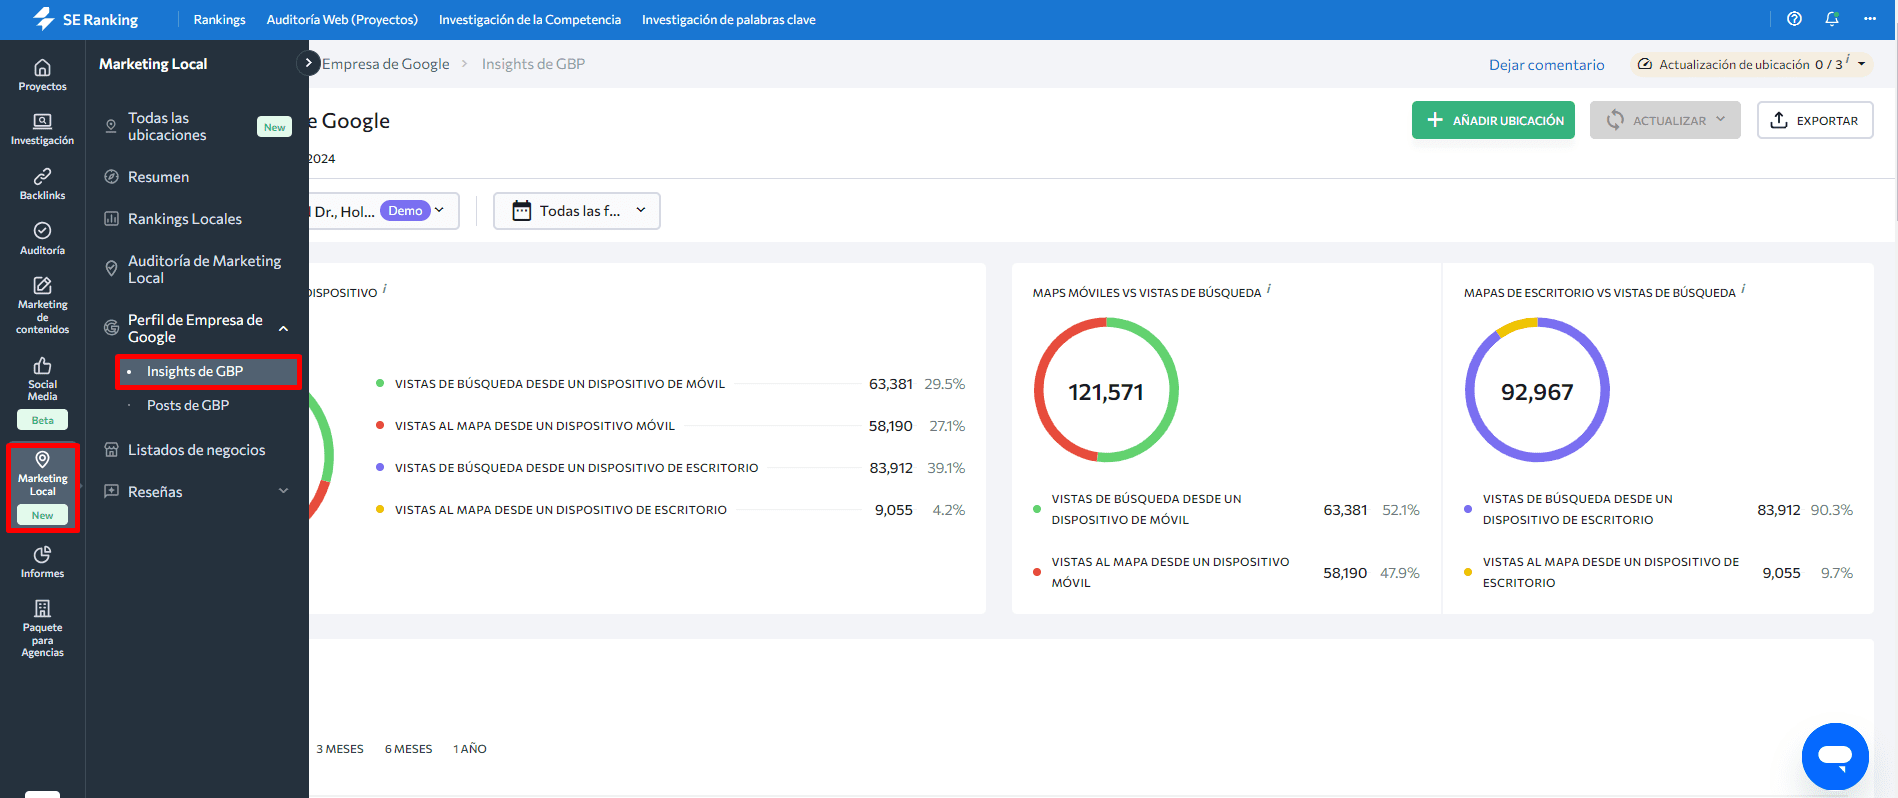This screenshot has width=1898, height=798.
Task: Open Marketing de contenidos in sidebar
Action: coord(42,305)
